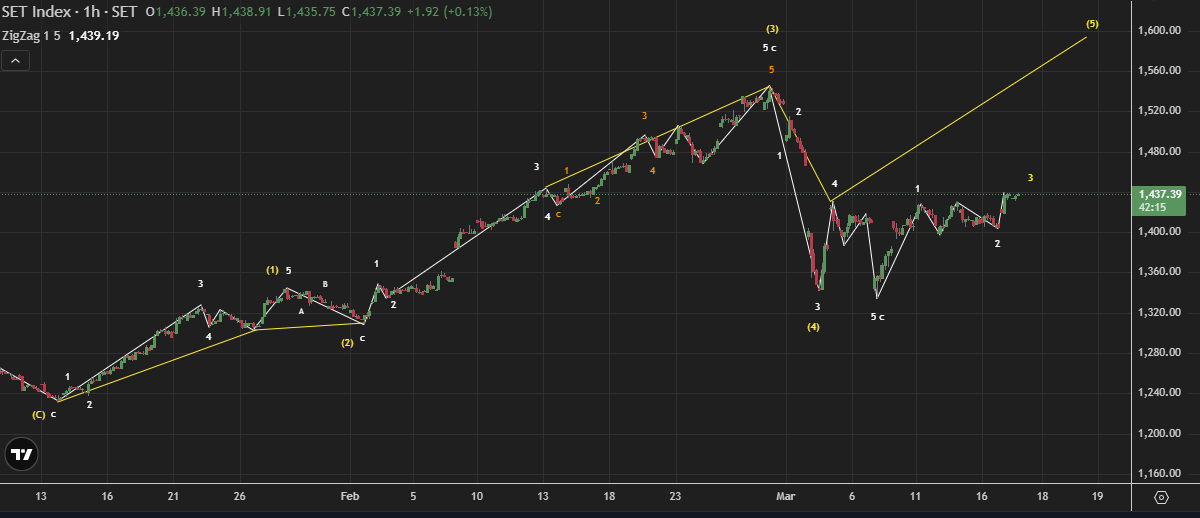
Task: Select the yellow (3) wave label at the peak
Action: click(x=772, y=28)
